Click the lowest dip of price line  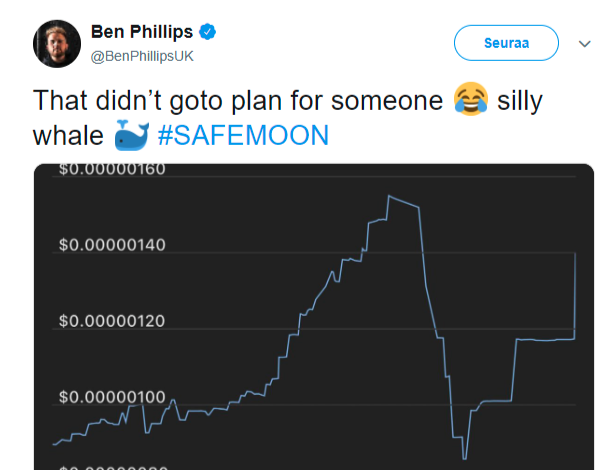465,456
